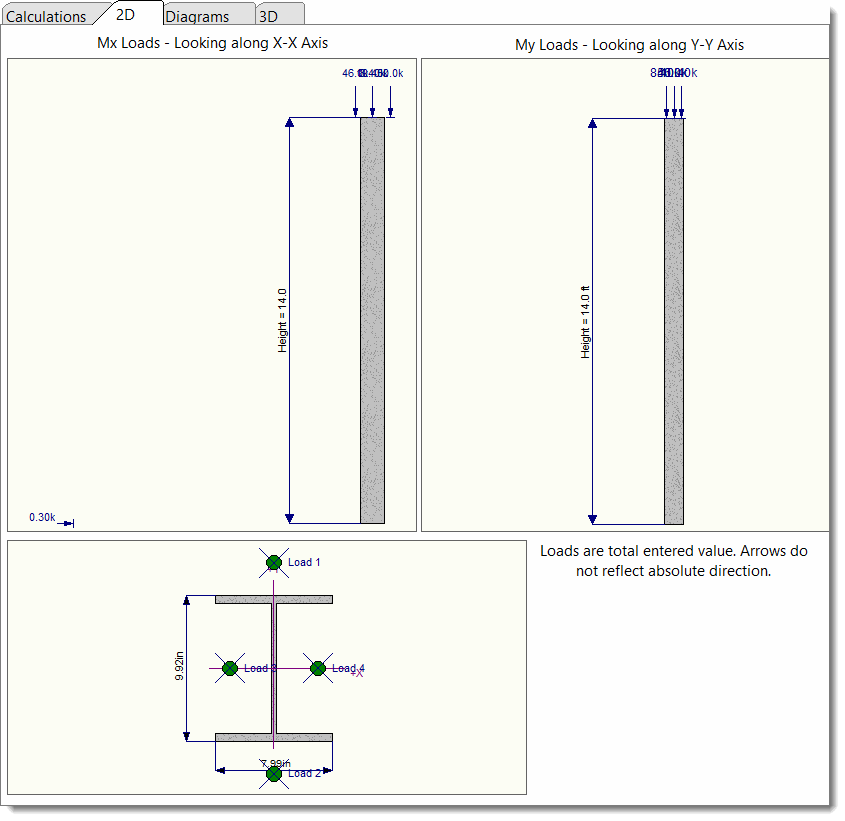Open the Calculations tab
This screenshot has width=845, height=821.
coord(47,16)
